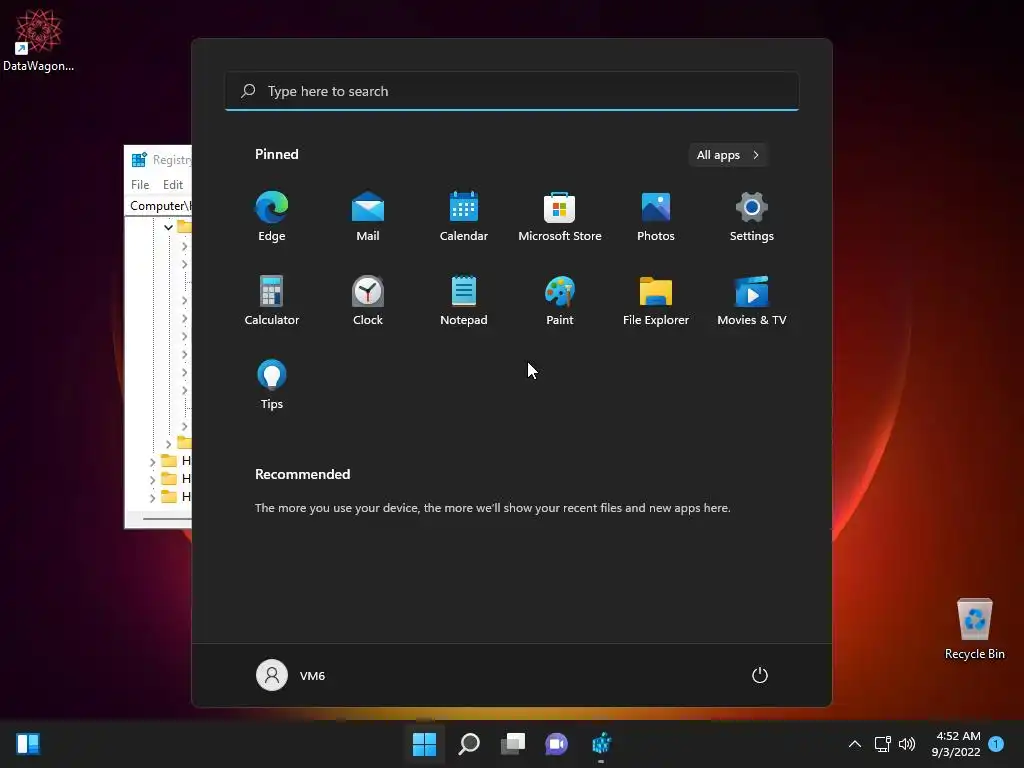Open File menu in Registry Editor
This screenshot has width=1024, height=768.
[x=140, y=185]
